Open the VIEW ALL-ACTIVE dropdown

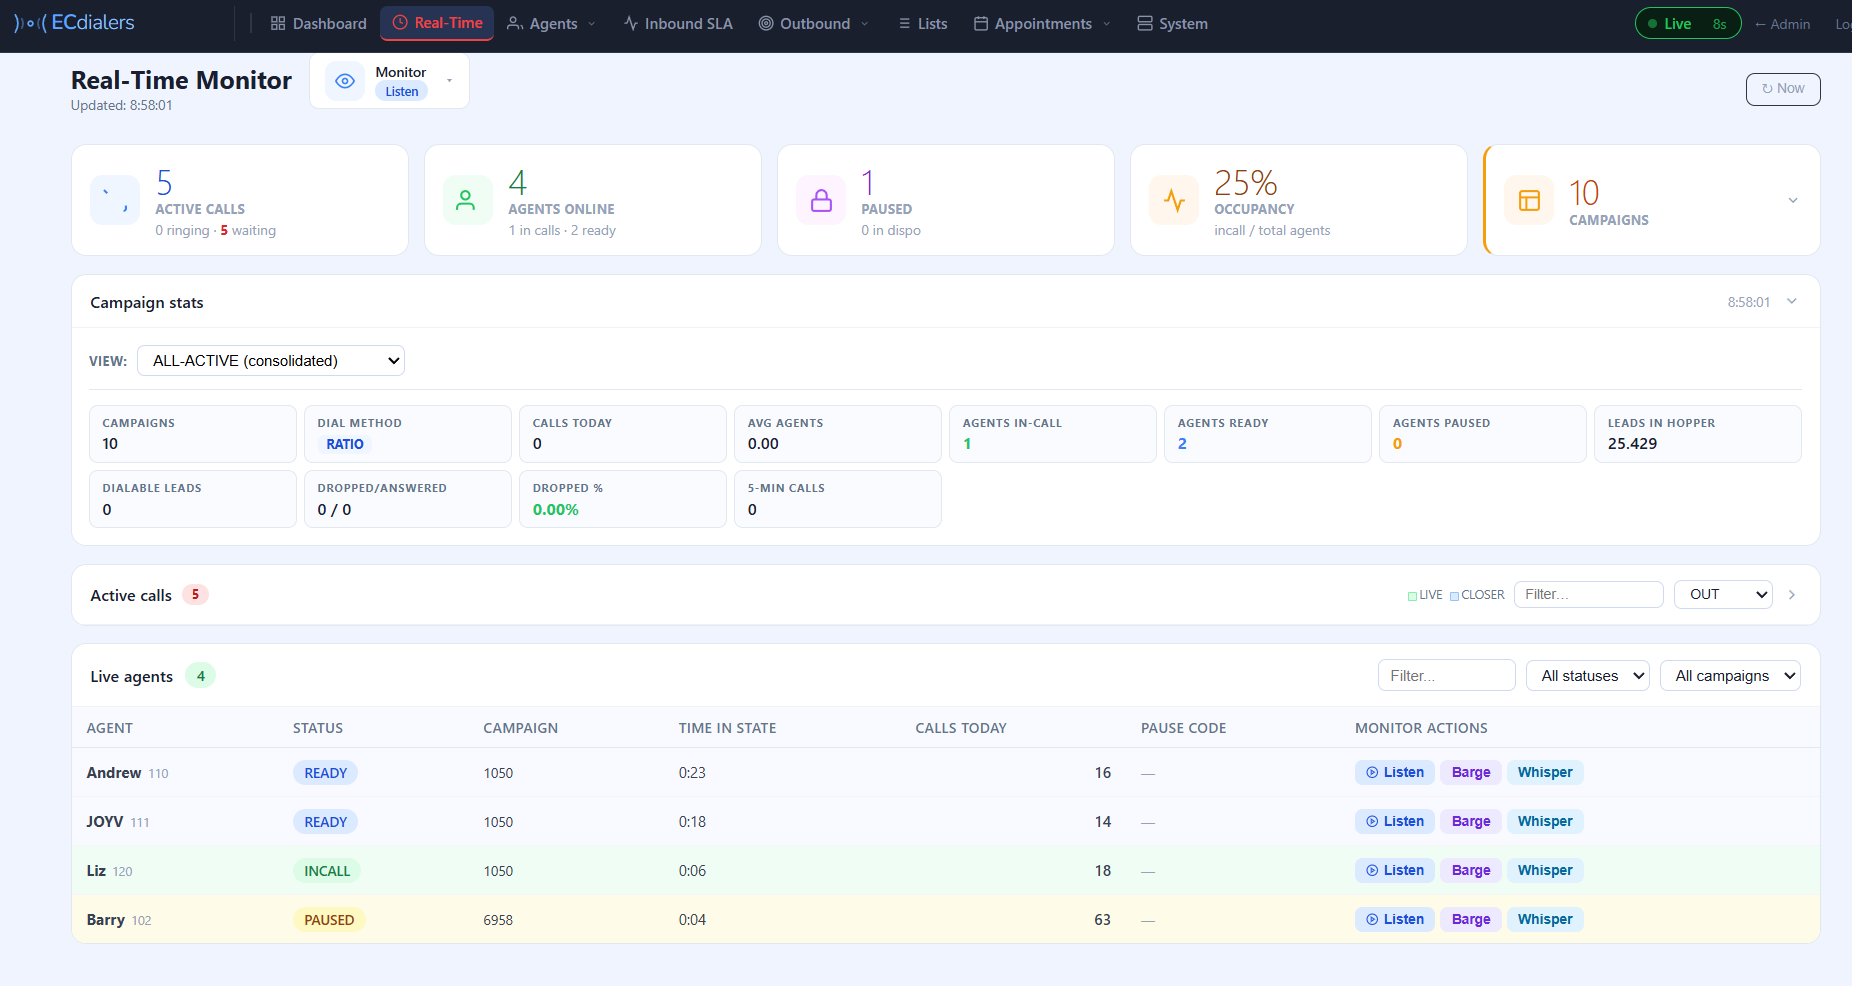[x=271, y=361]
